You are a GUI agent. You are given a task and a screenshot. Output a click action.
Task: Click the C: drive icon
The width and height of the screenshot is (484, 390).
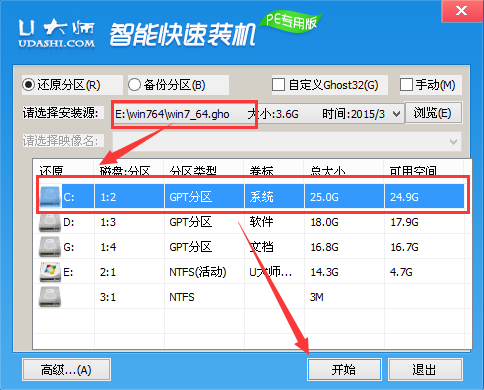[x=50, y=197]
